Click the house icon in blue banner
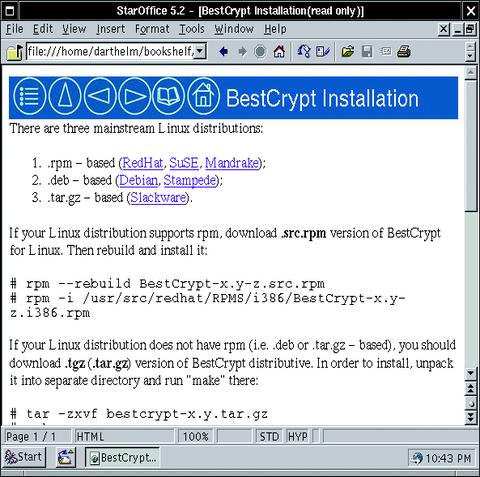480x477 pixels. tap(204, 97)
